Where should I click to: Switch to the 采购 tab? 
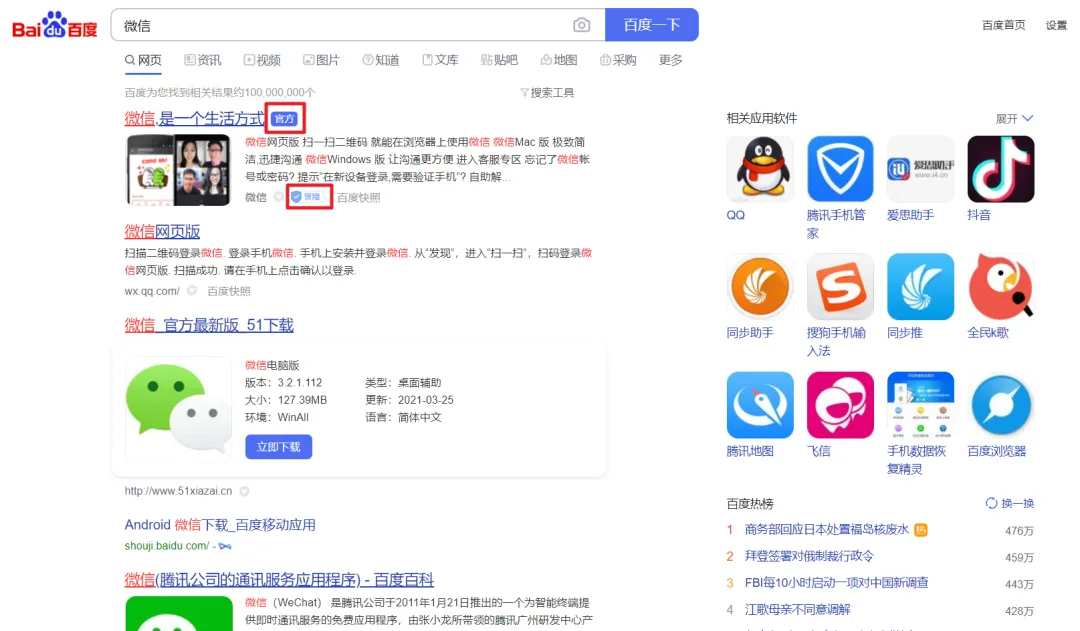point(618,60)
